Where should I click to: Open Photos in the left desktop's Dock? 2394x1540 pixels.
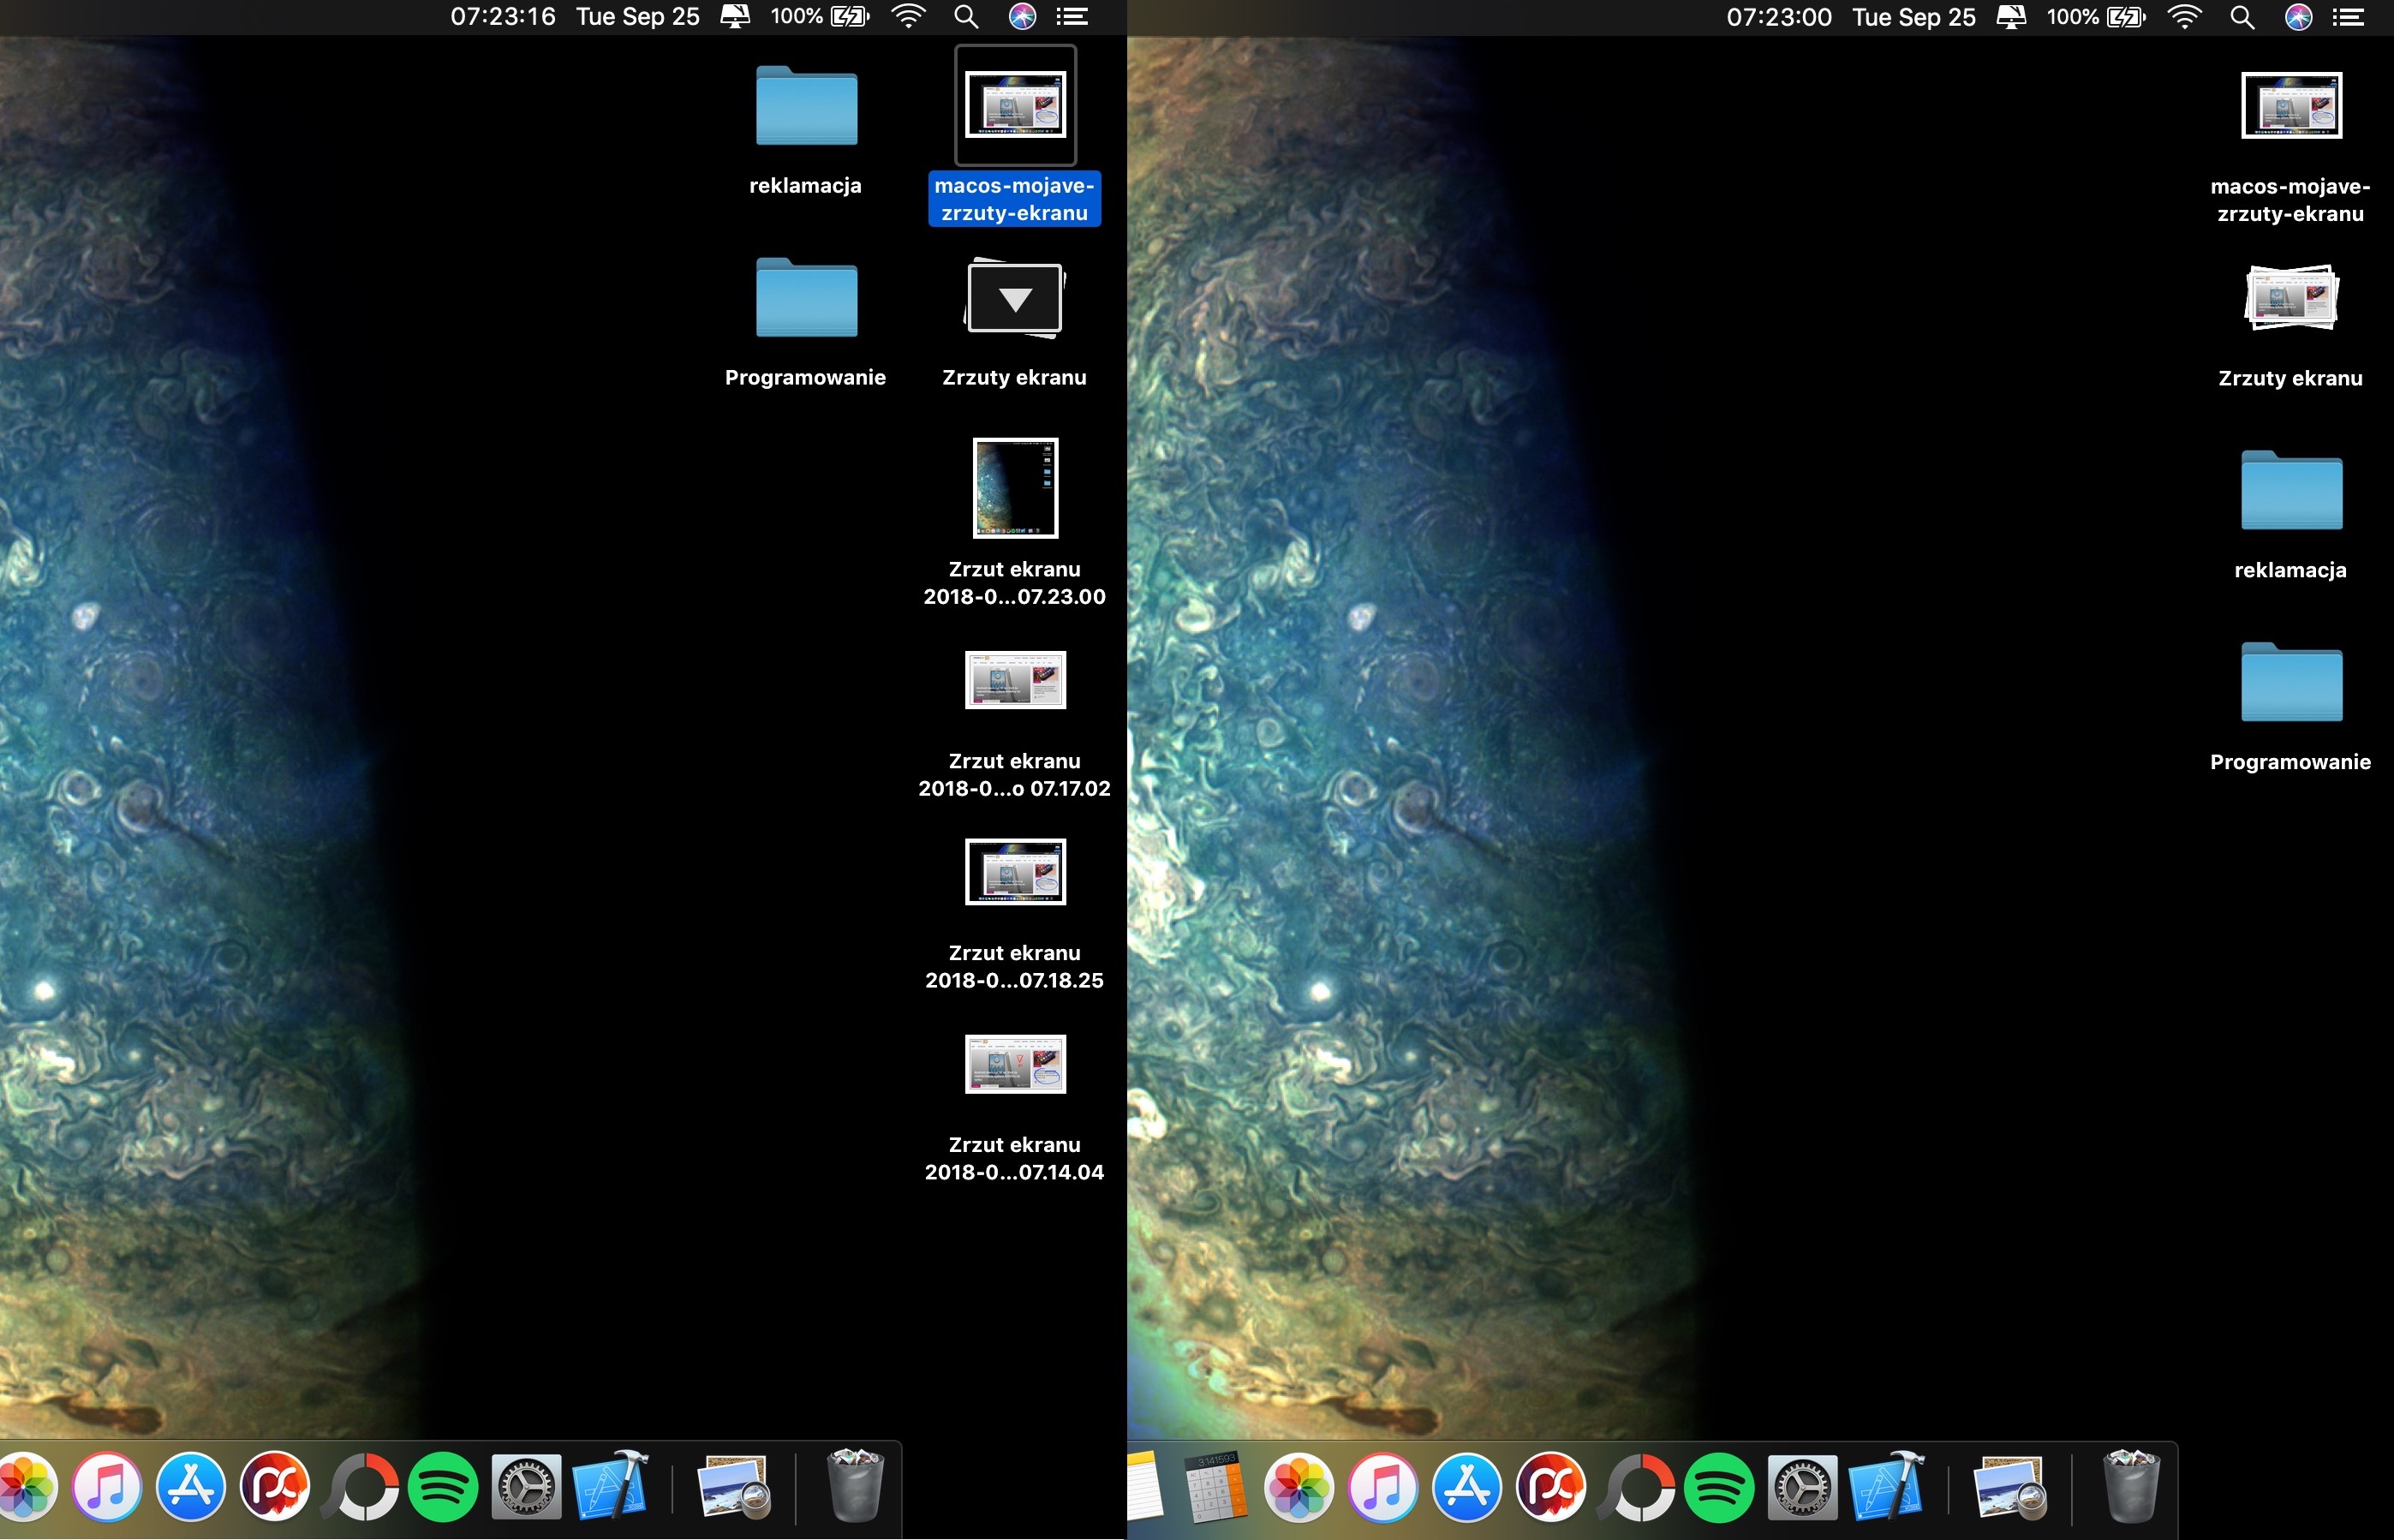24,1487
